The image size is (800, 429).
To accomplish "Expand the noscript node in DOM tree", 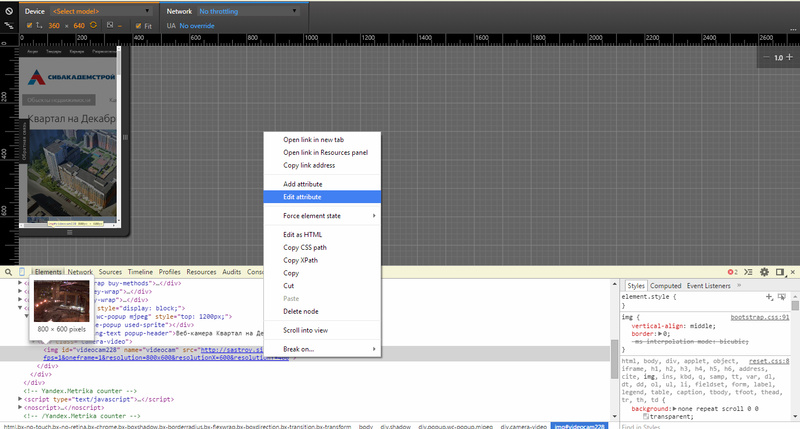I will point(22,406).
